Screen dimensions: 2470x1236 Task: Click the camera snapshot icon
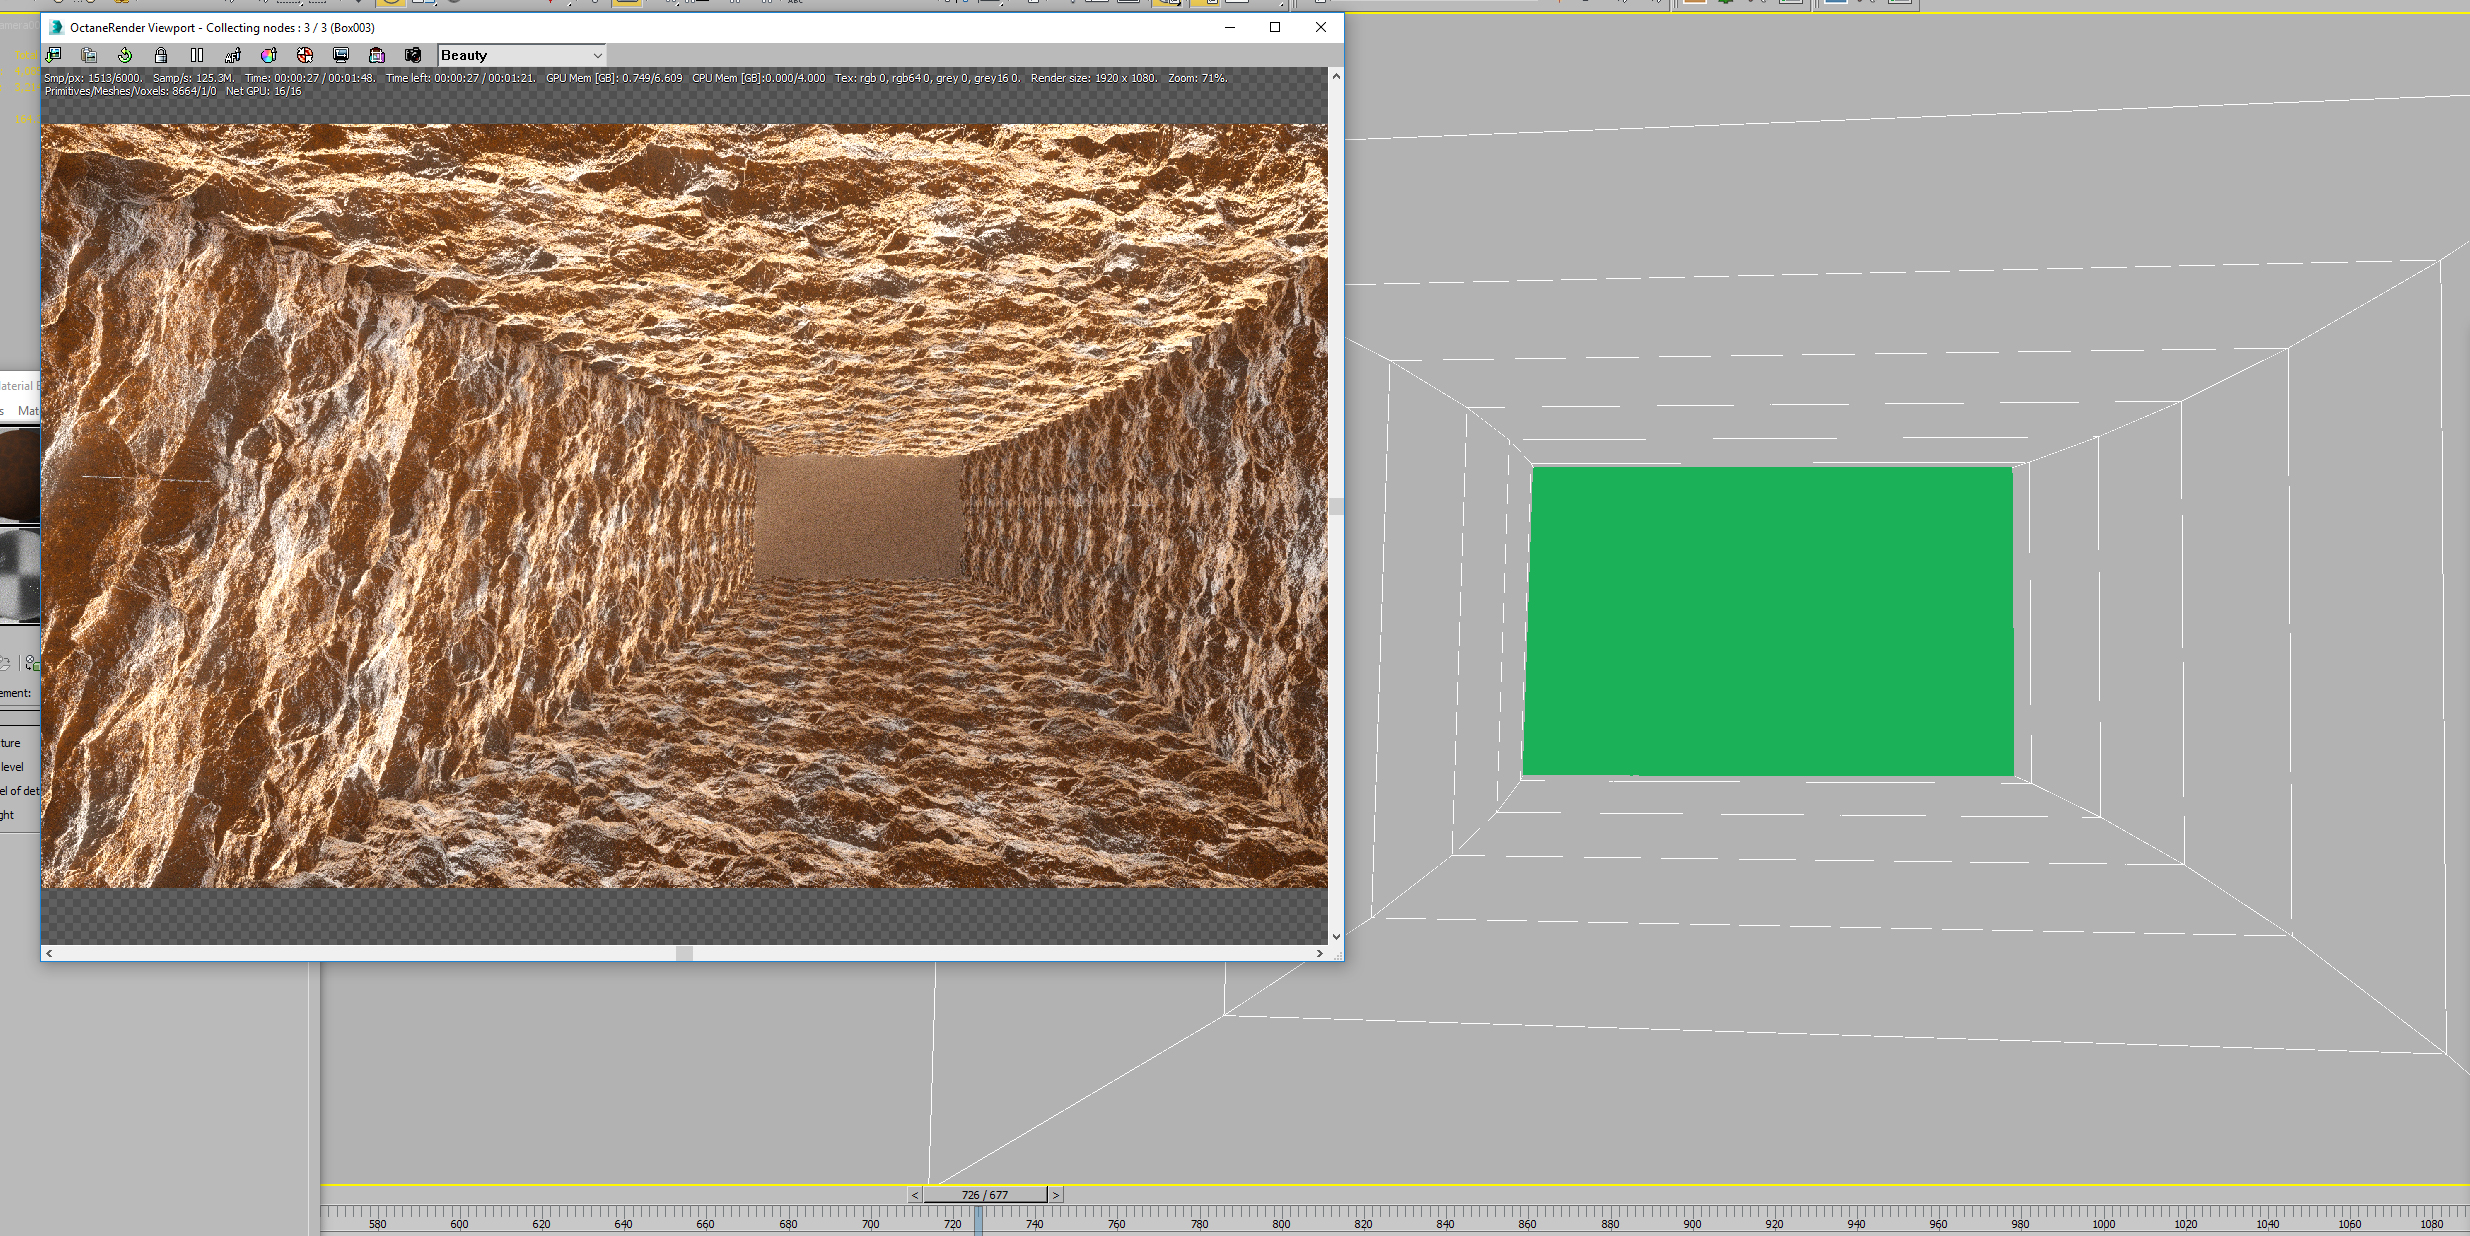[413, 55]
